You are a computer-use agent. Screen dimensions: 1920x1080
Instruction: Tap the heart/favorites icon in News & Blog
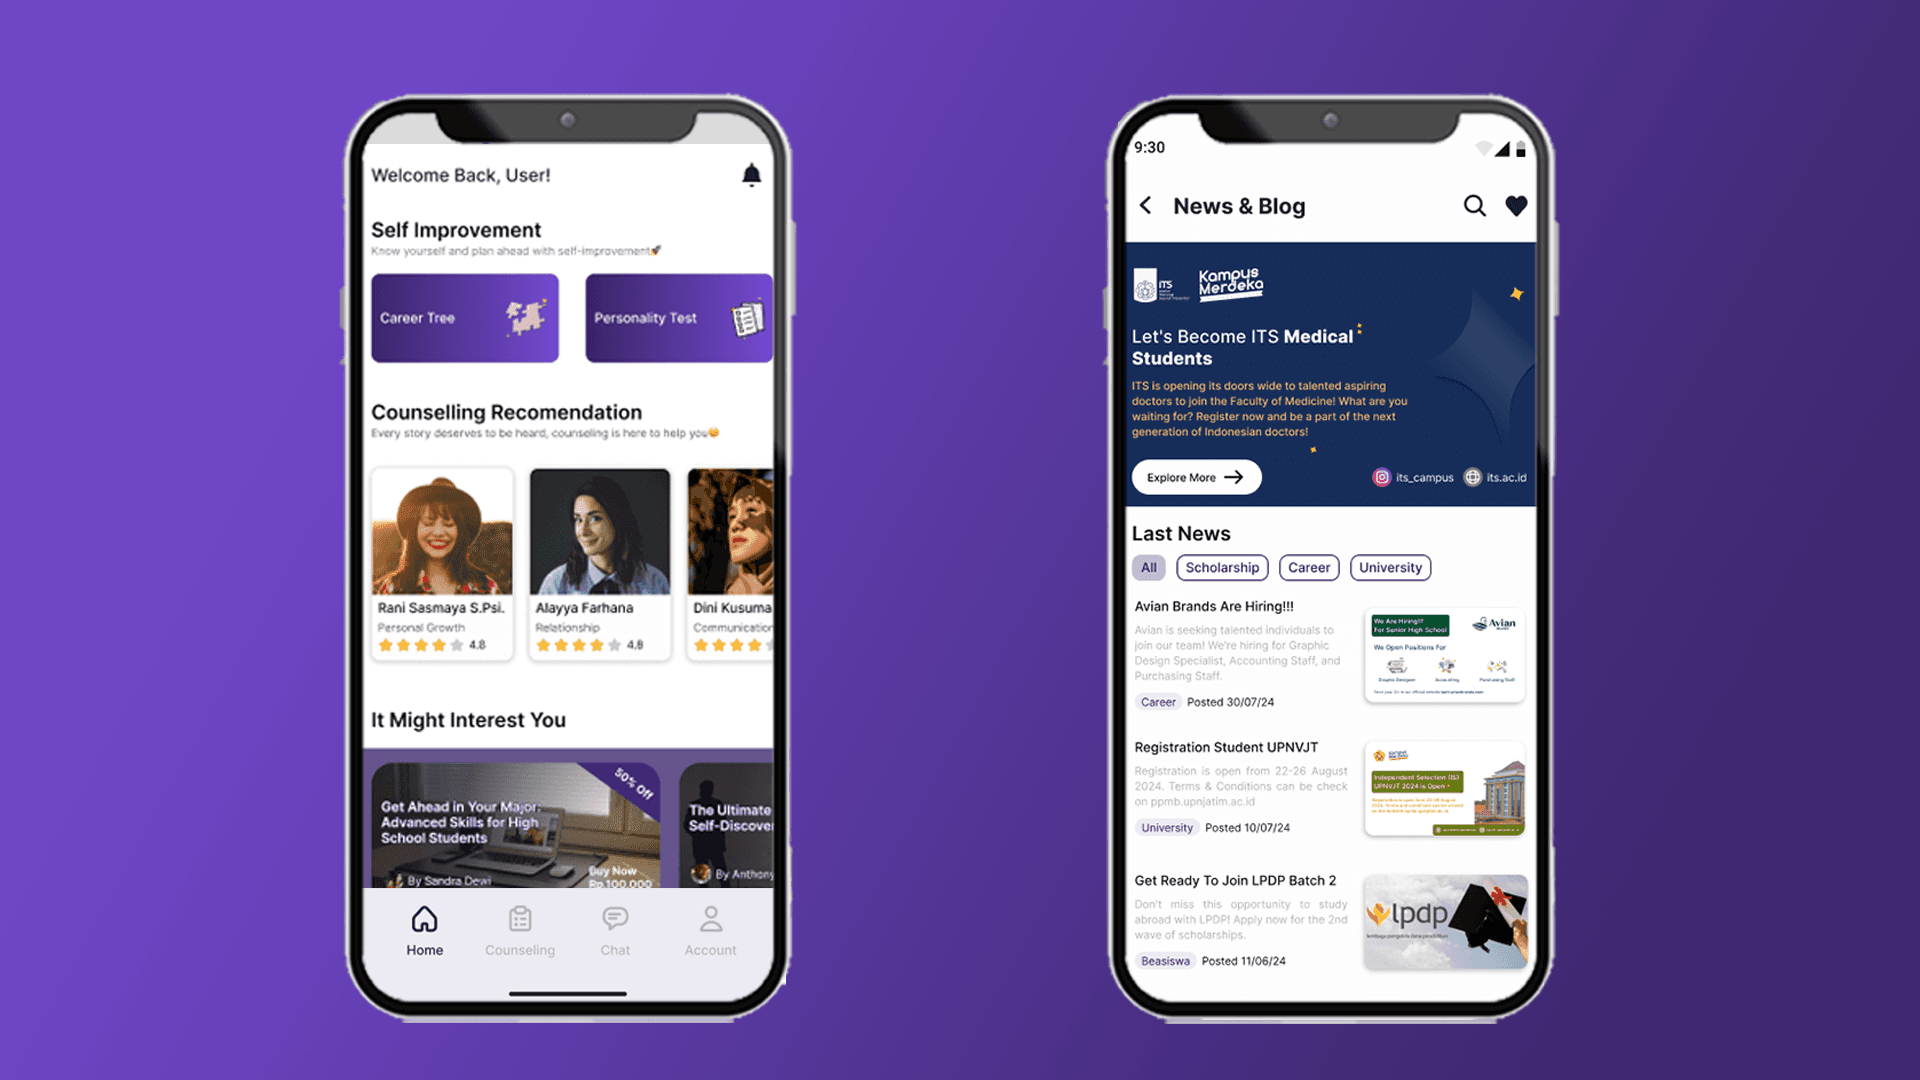pyautogui.click(x=1516, y=206)
